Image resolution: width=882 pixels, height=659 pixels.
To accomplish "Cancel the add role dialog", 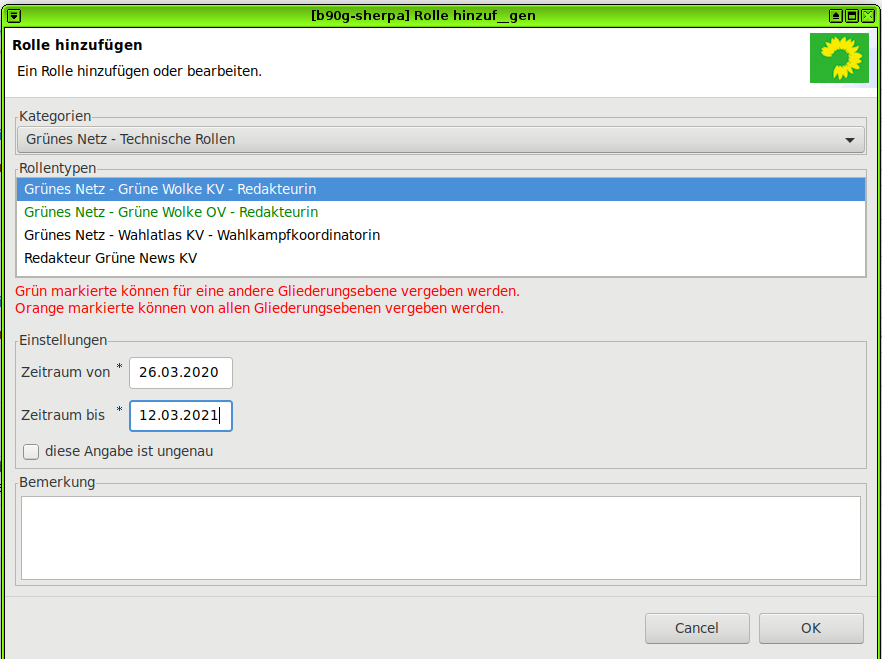I will coord(697,628).
